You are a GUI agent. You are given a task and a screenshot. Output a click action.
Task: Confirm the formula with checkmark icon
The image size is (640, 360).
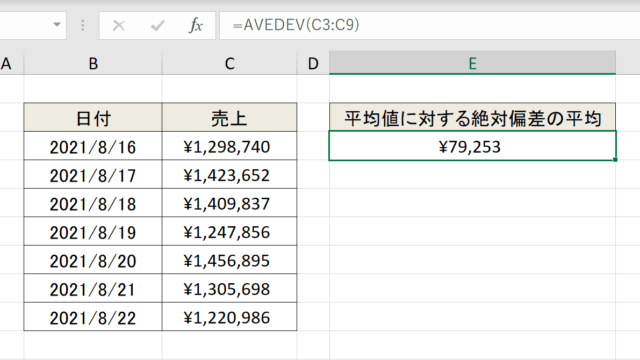tap(158, 26)
